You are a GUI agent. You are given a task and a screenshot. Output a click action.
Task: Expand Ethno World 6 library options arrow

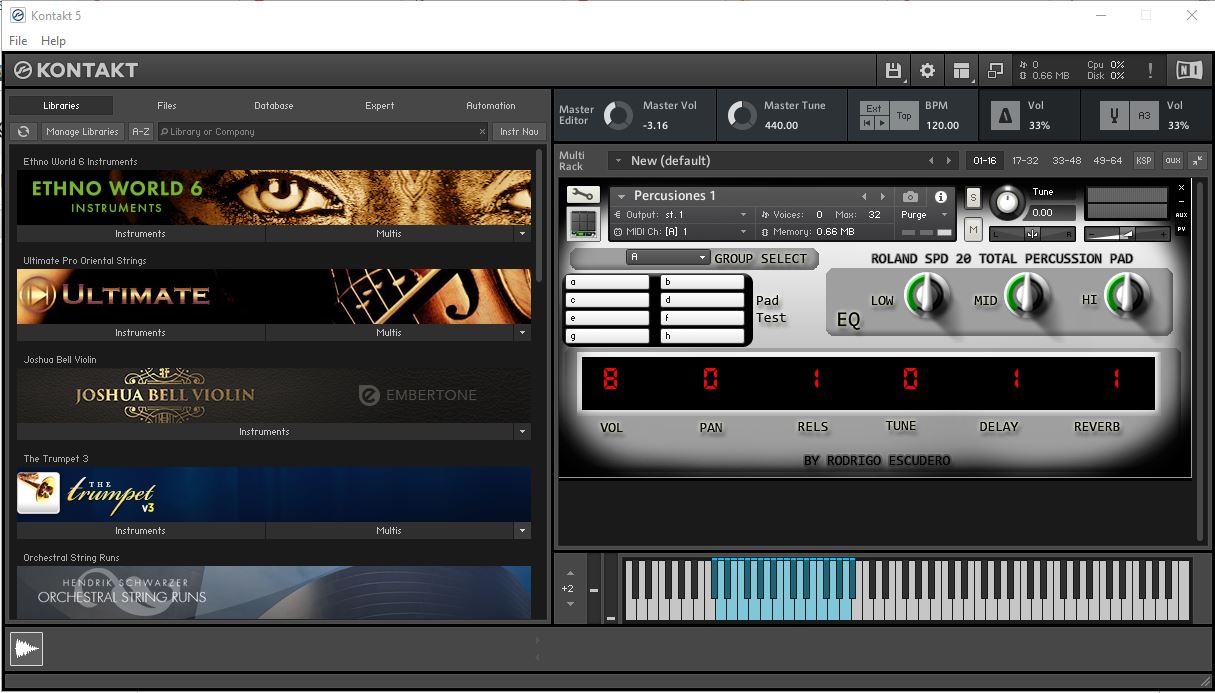click(x=522, y=233)
